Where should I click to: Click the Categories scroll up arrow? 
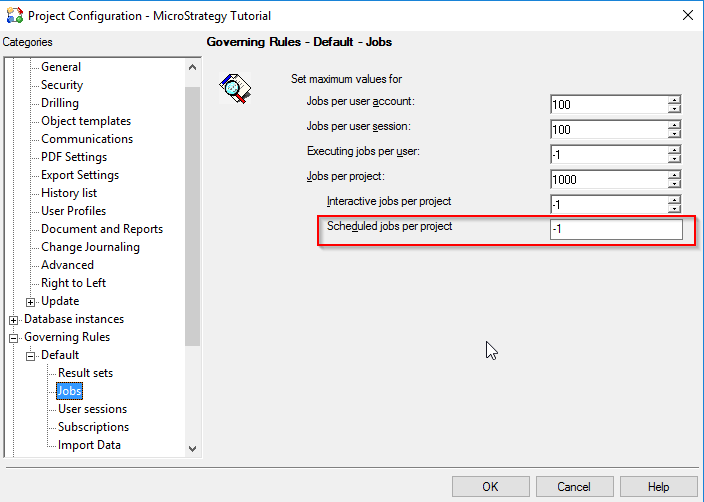pyautogui.click(x=193, y=67)
